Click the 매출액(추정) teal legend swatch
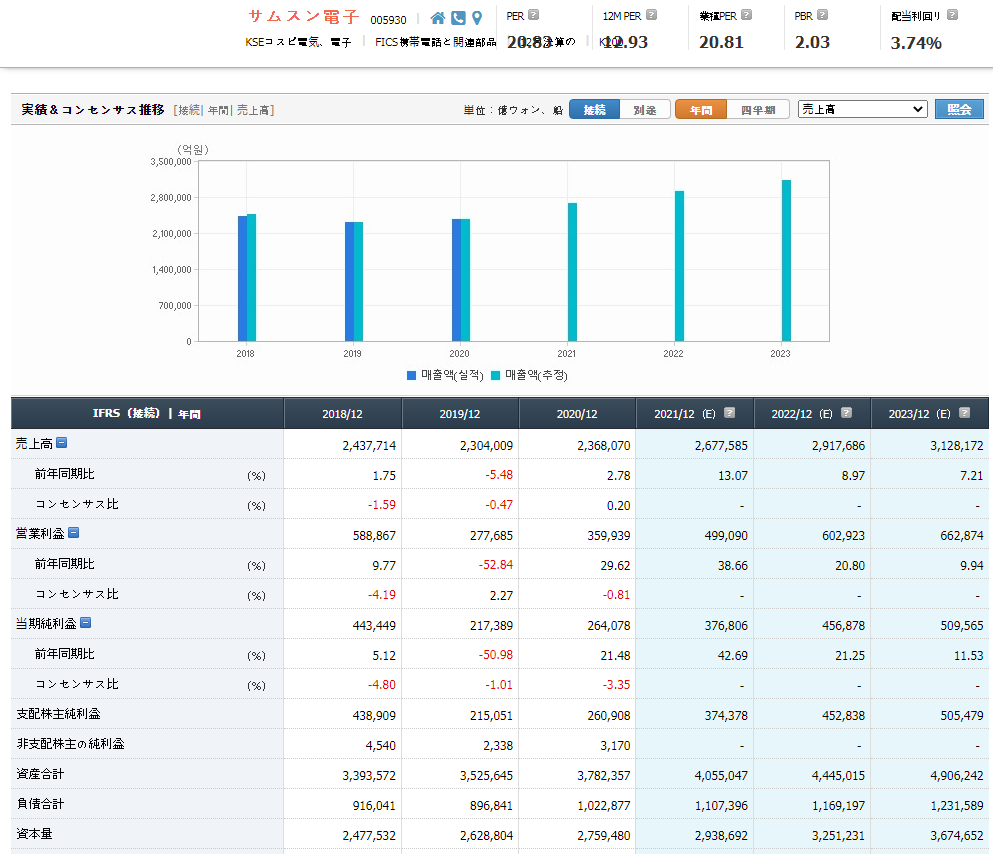The height and width of the screenshot is (854, 993). pyautogui.click(x=496, y=375)
